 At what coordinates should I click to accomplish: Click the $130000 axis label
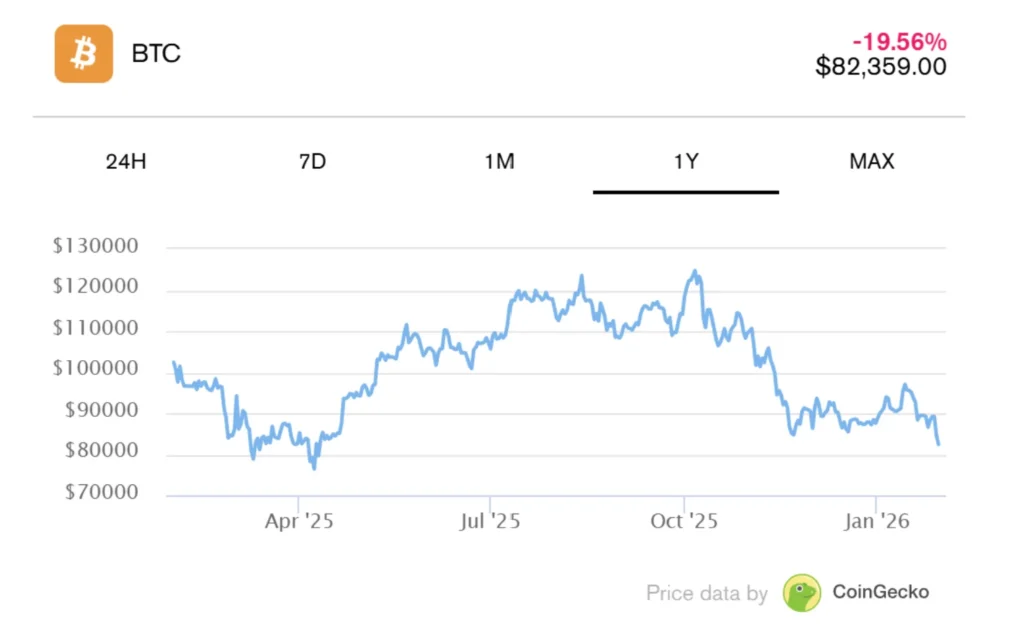tap(95, 245)
